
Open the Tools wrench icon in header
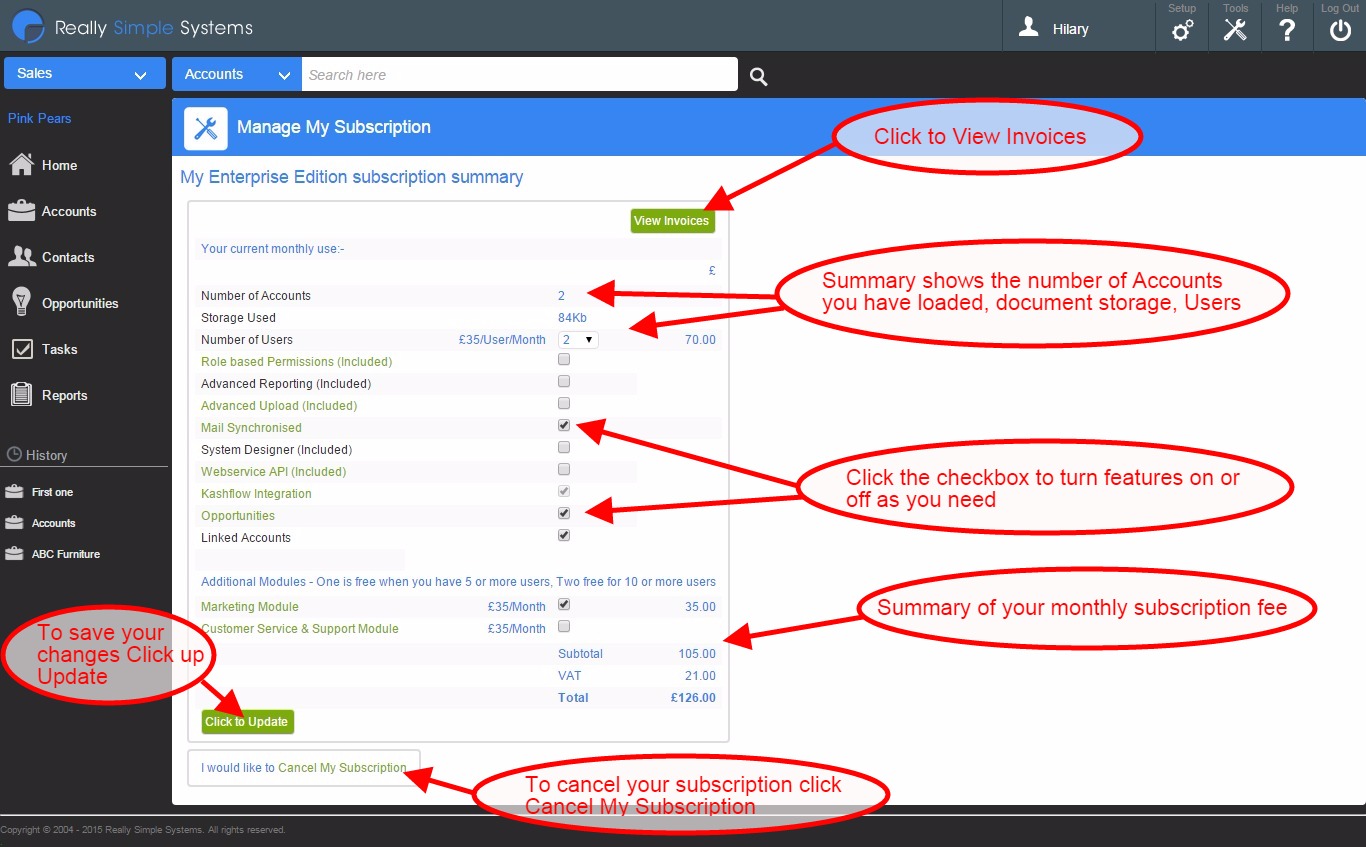[x=1235, y=31]
